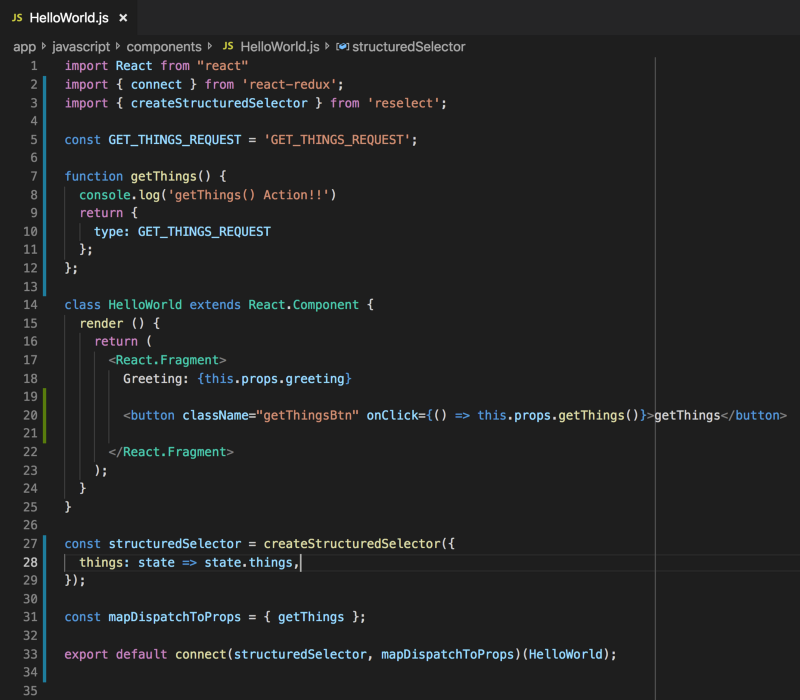Click 'render' method on line 15
This screenshot has height=700, width=800.
tap(101, 323)
